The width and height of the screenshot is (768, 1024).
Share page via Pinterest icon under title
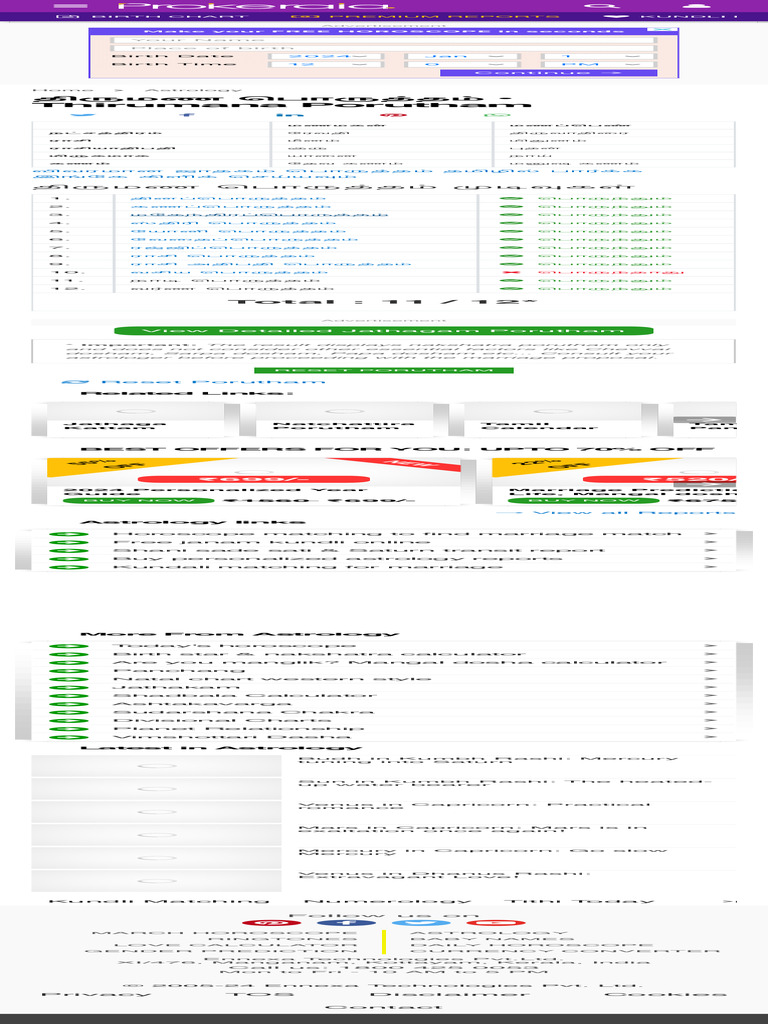[392, 115]
